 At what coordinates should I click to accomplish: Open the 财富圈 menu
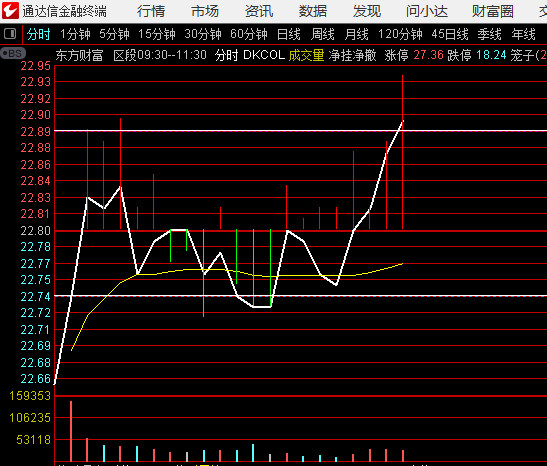point(493,11)
